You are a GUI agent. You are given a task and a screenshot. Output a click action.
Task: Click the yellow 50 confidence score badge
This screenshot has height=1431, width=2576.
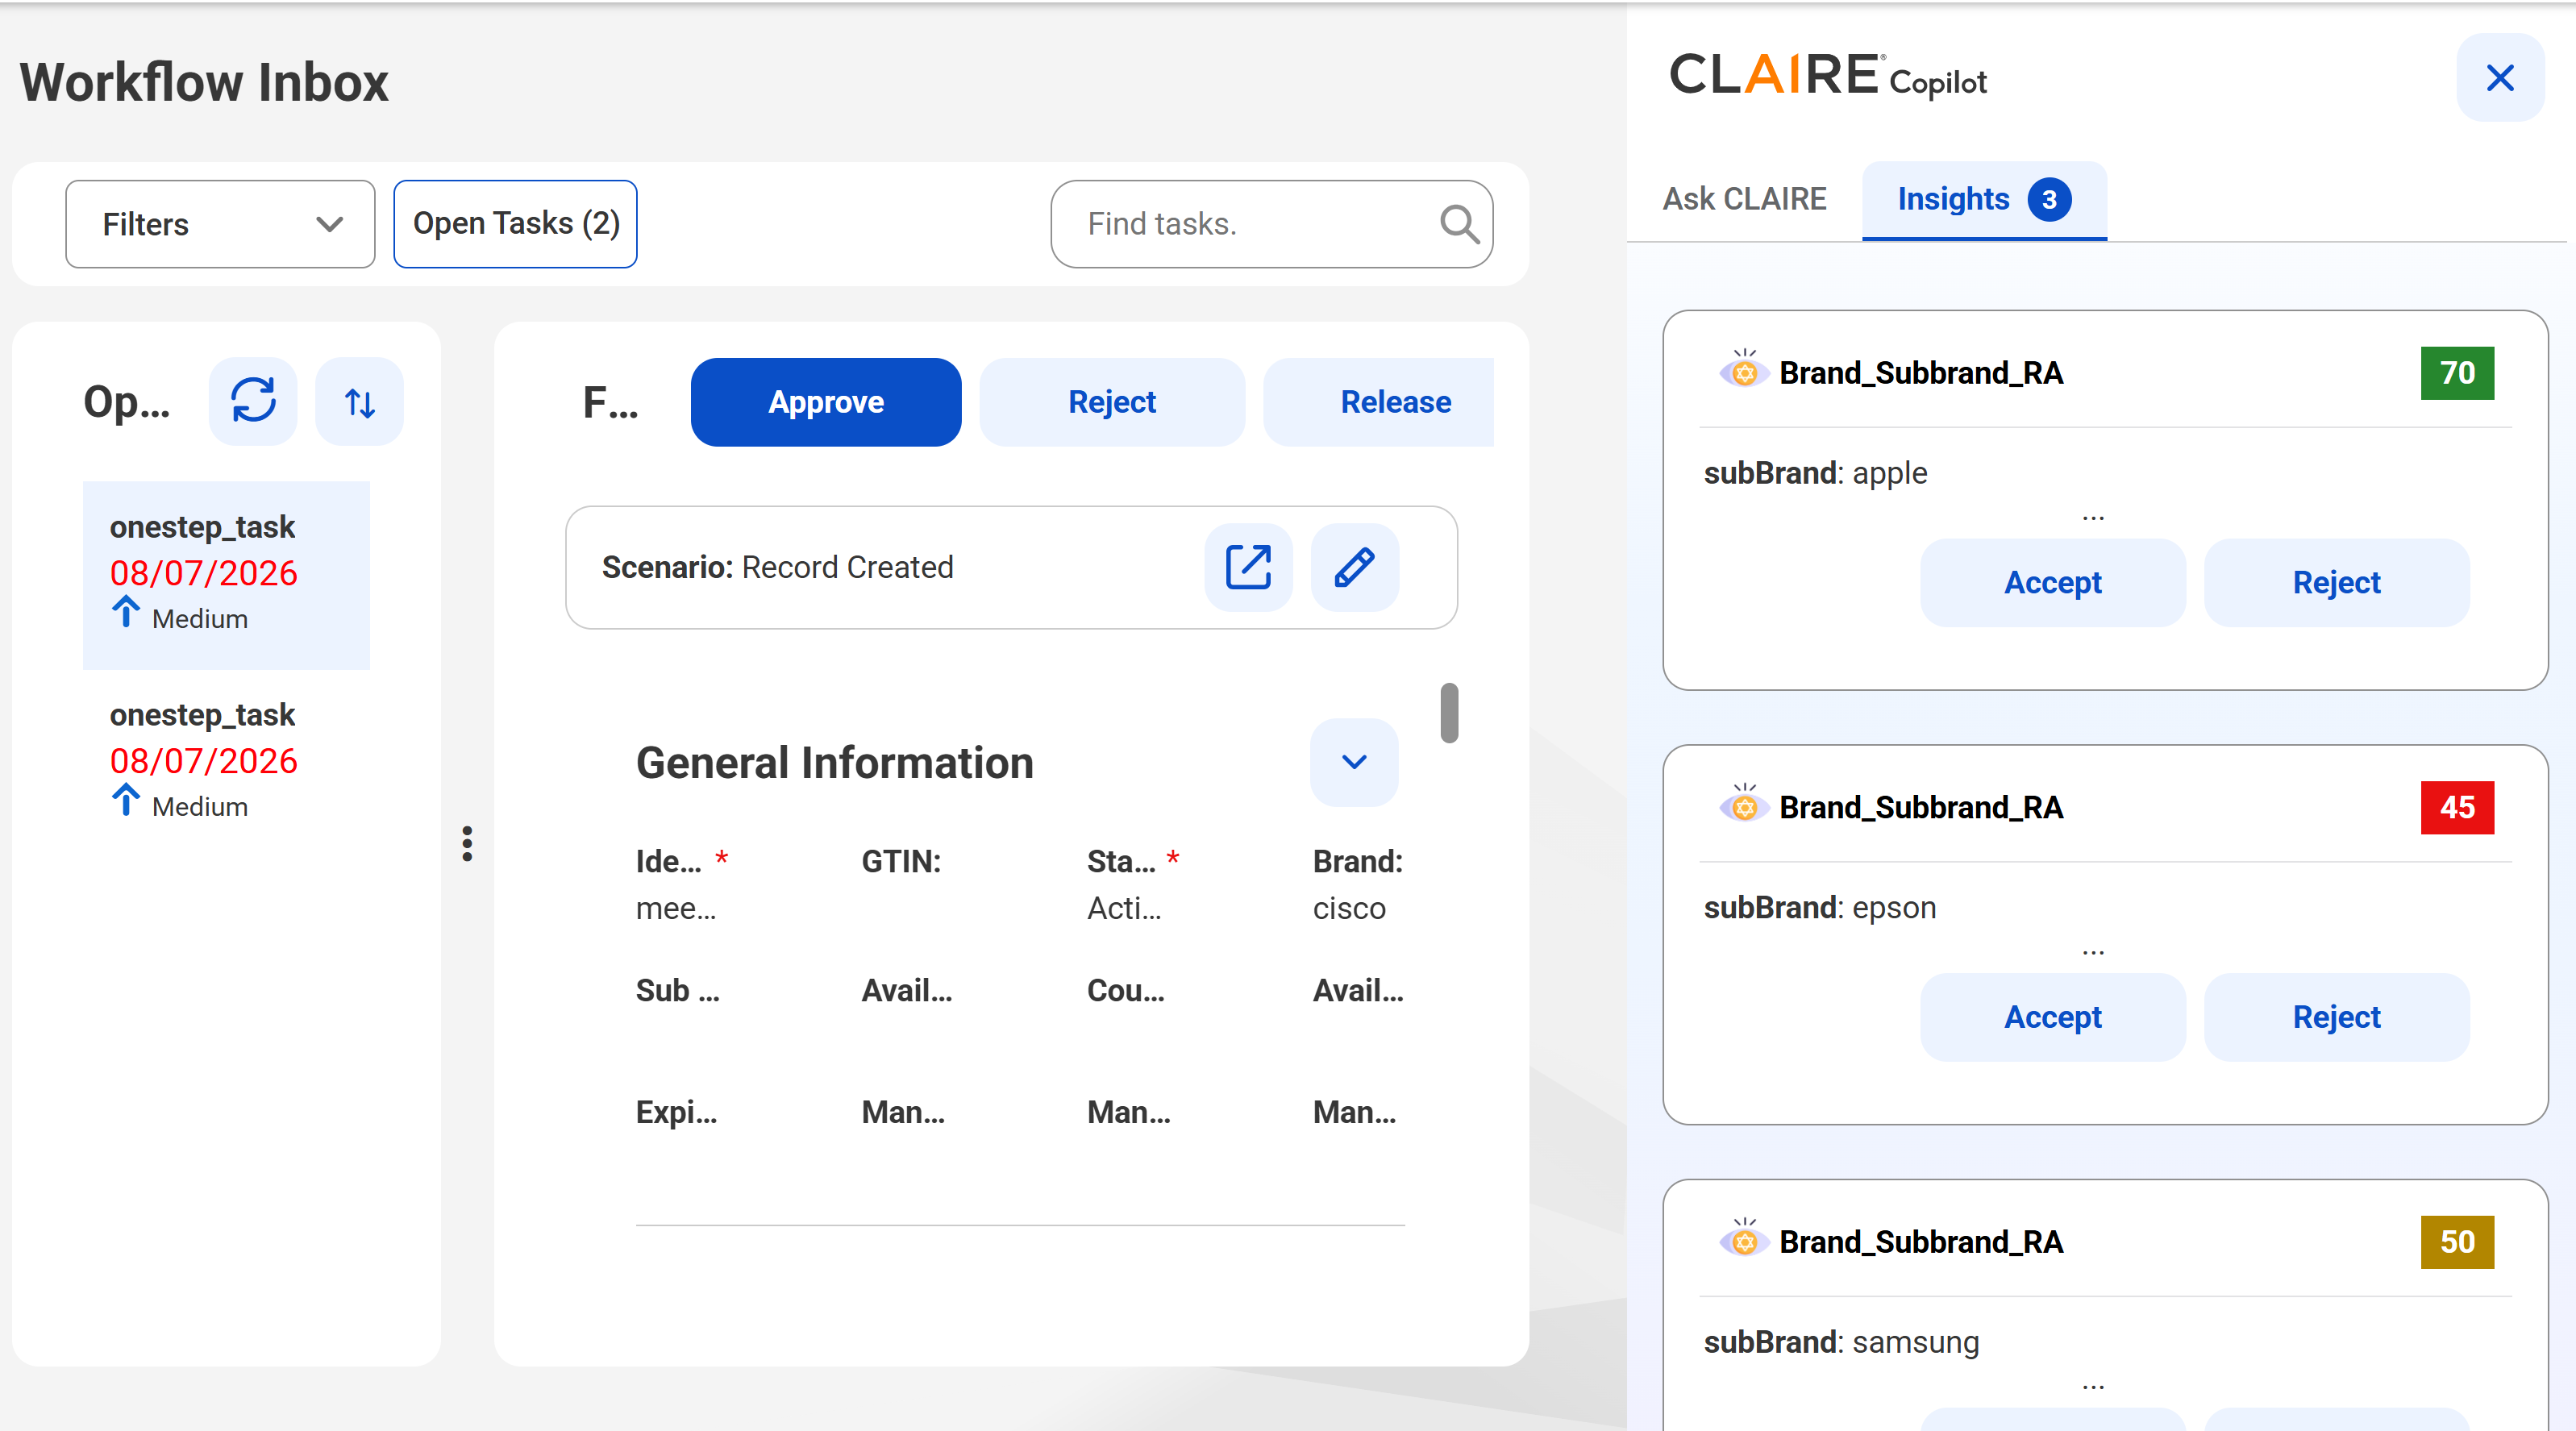tap(2457, 1241)
